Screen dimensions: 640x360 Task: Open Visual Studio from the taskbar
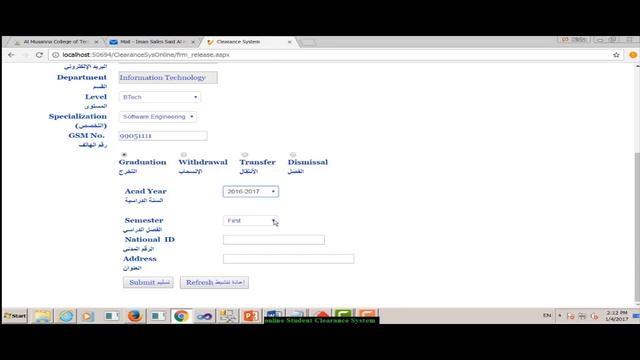(x=204, y=316)
